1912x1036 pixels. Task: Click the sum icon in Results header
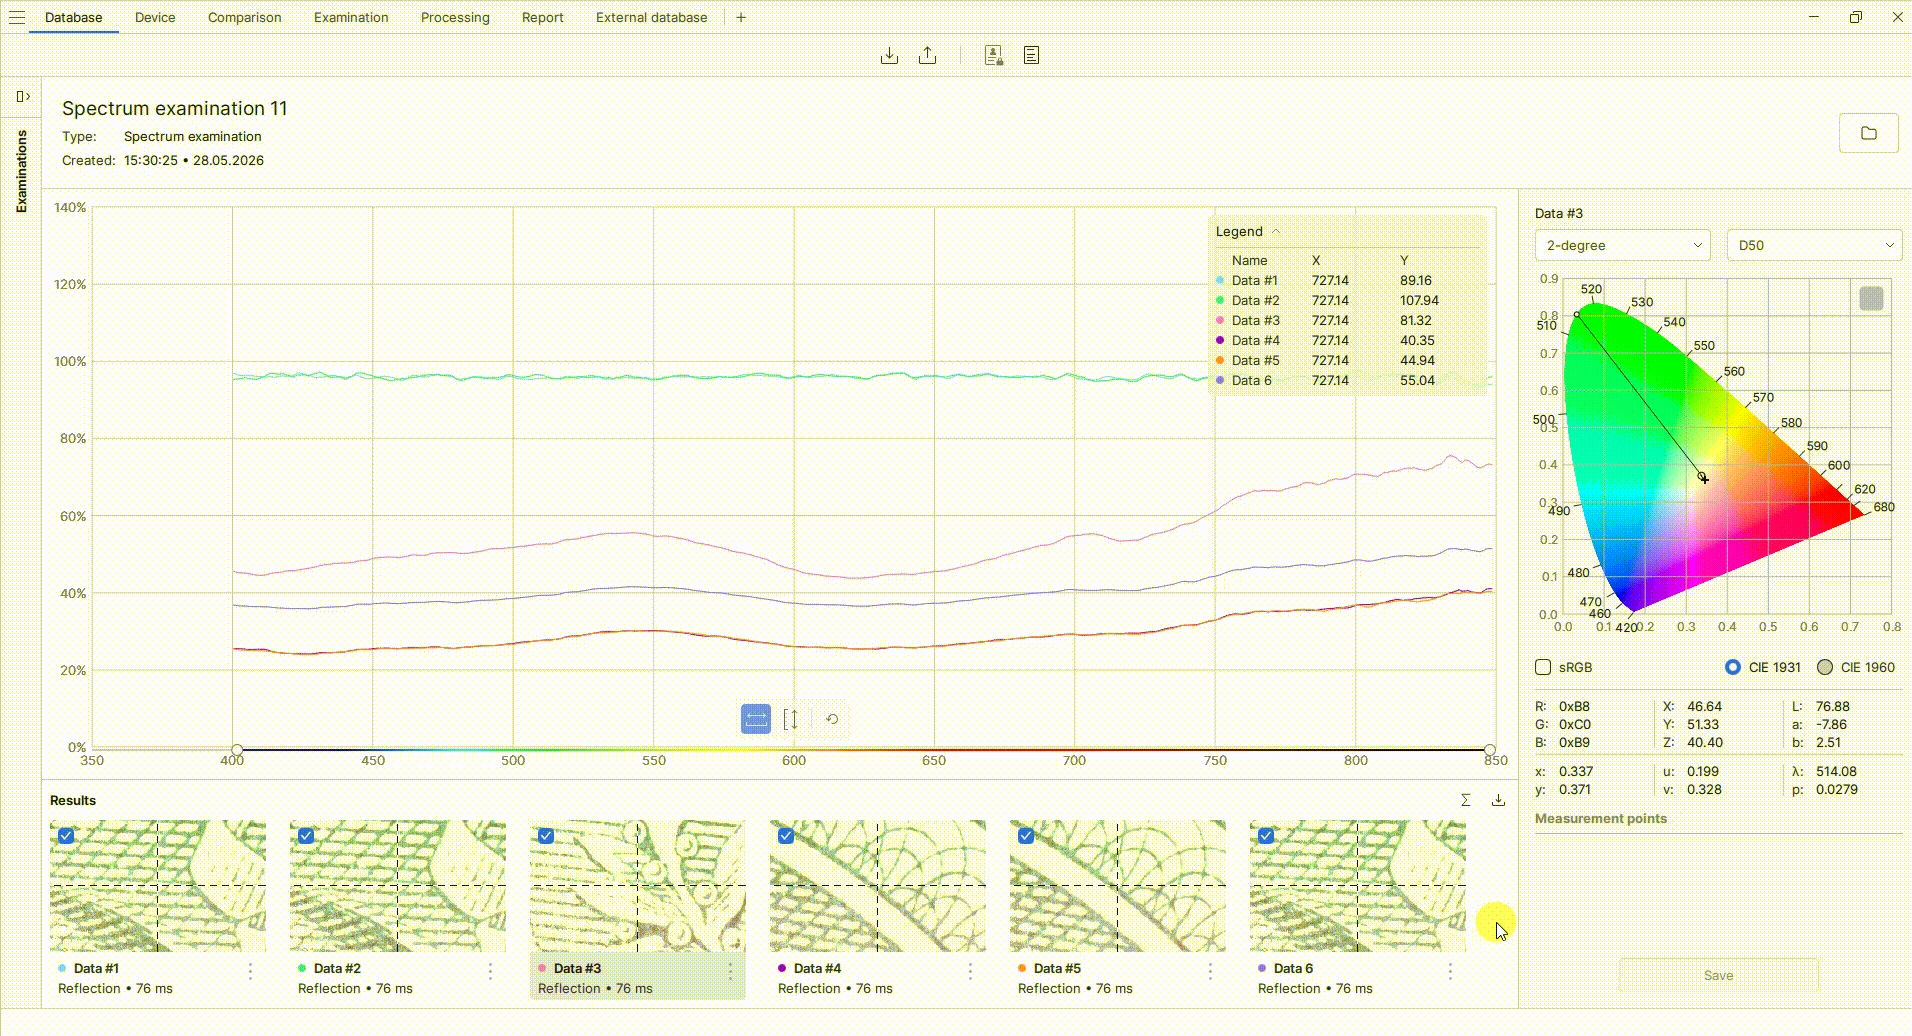pyautogui.click(x=1465, y=800)
